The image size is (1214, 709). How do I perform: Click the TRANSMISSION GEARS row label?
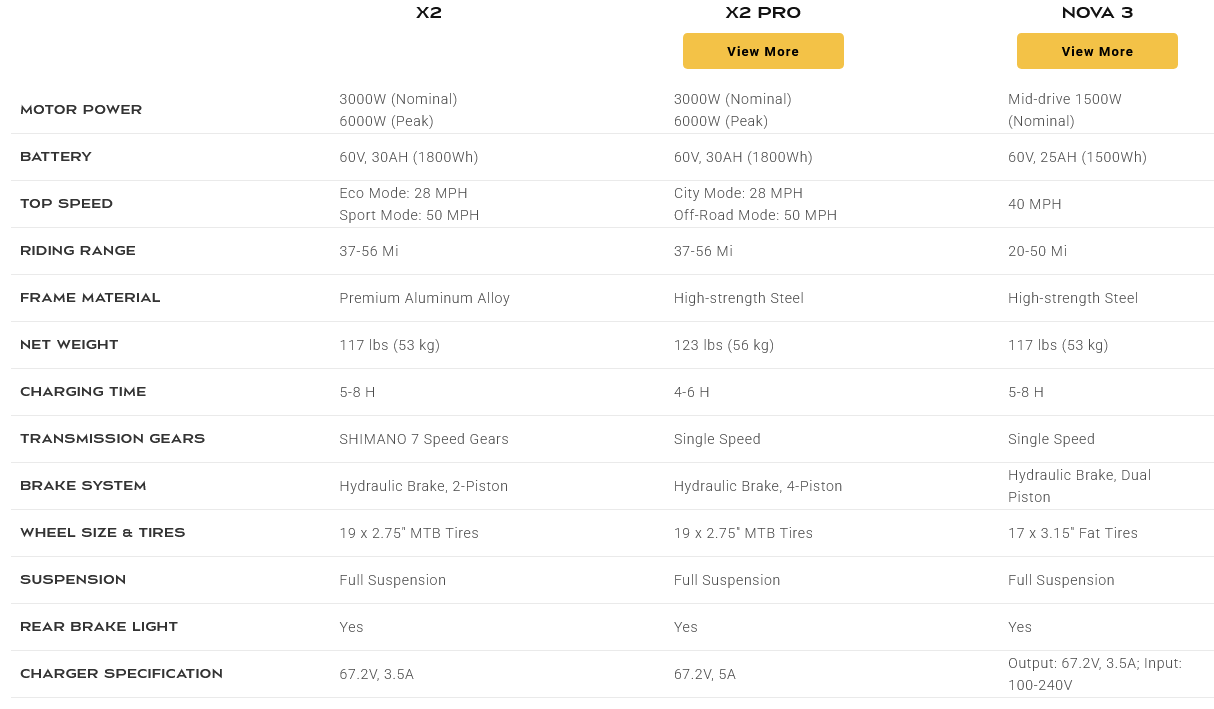(x=112, y=439)
